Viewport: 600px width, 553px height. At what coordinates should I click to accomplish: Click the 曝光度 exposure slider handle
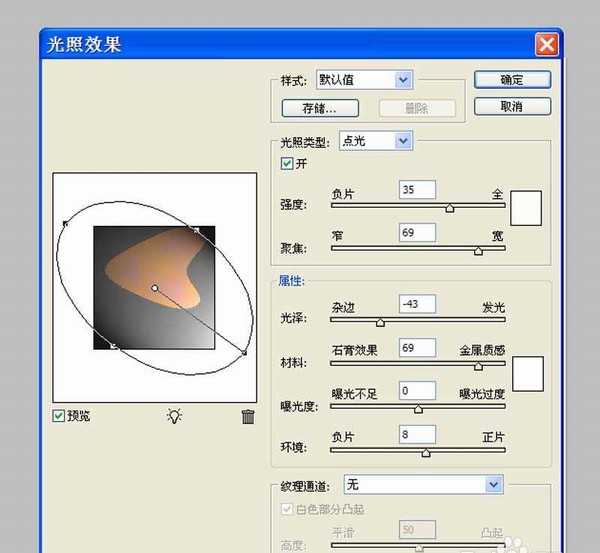[418, 409]
